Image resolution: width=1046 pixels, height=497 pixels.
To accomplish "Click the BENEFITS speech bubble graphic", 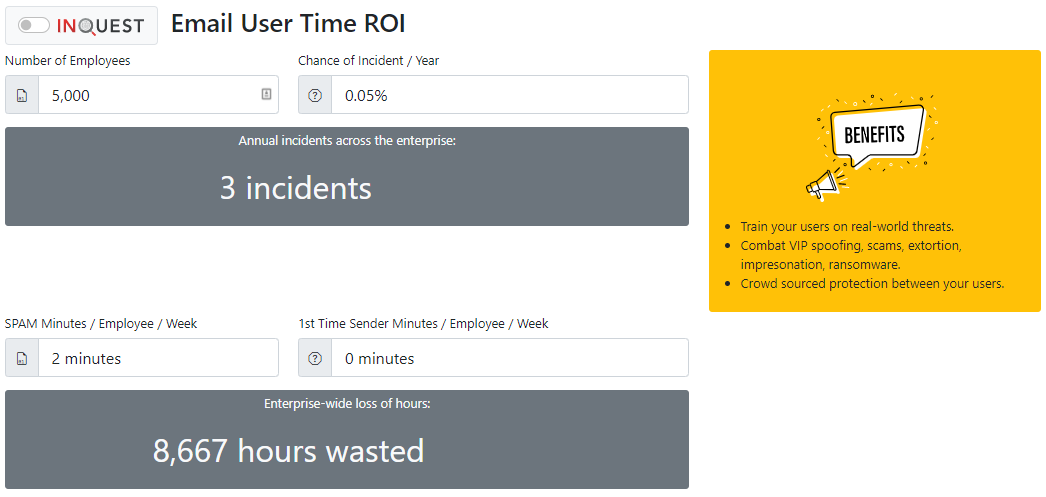I will pos(877,135).
